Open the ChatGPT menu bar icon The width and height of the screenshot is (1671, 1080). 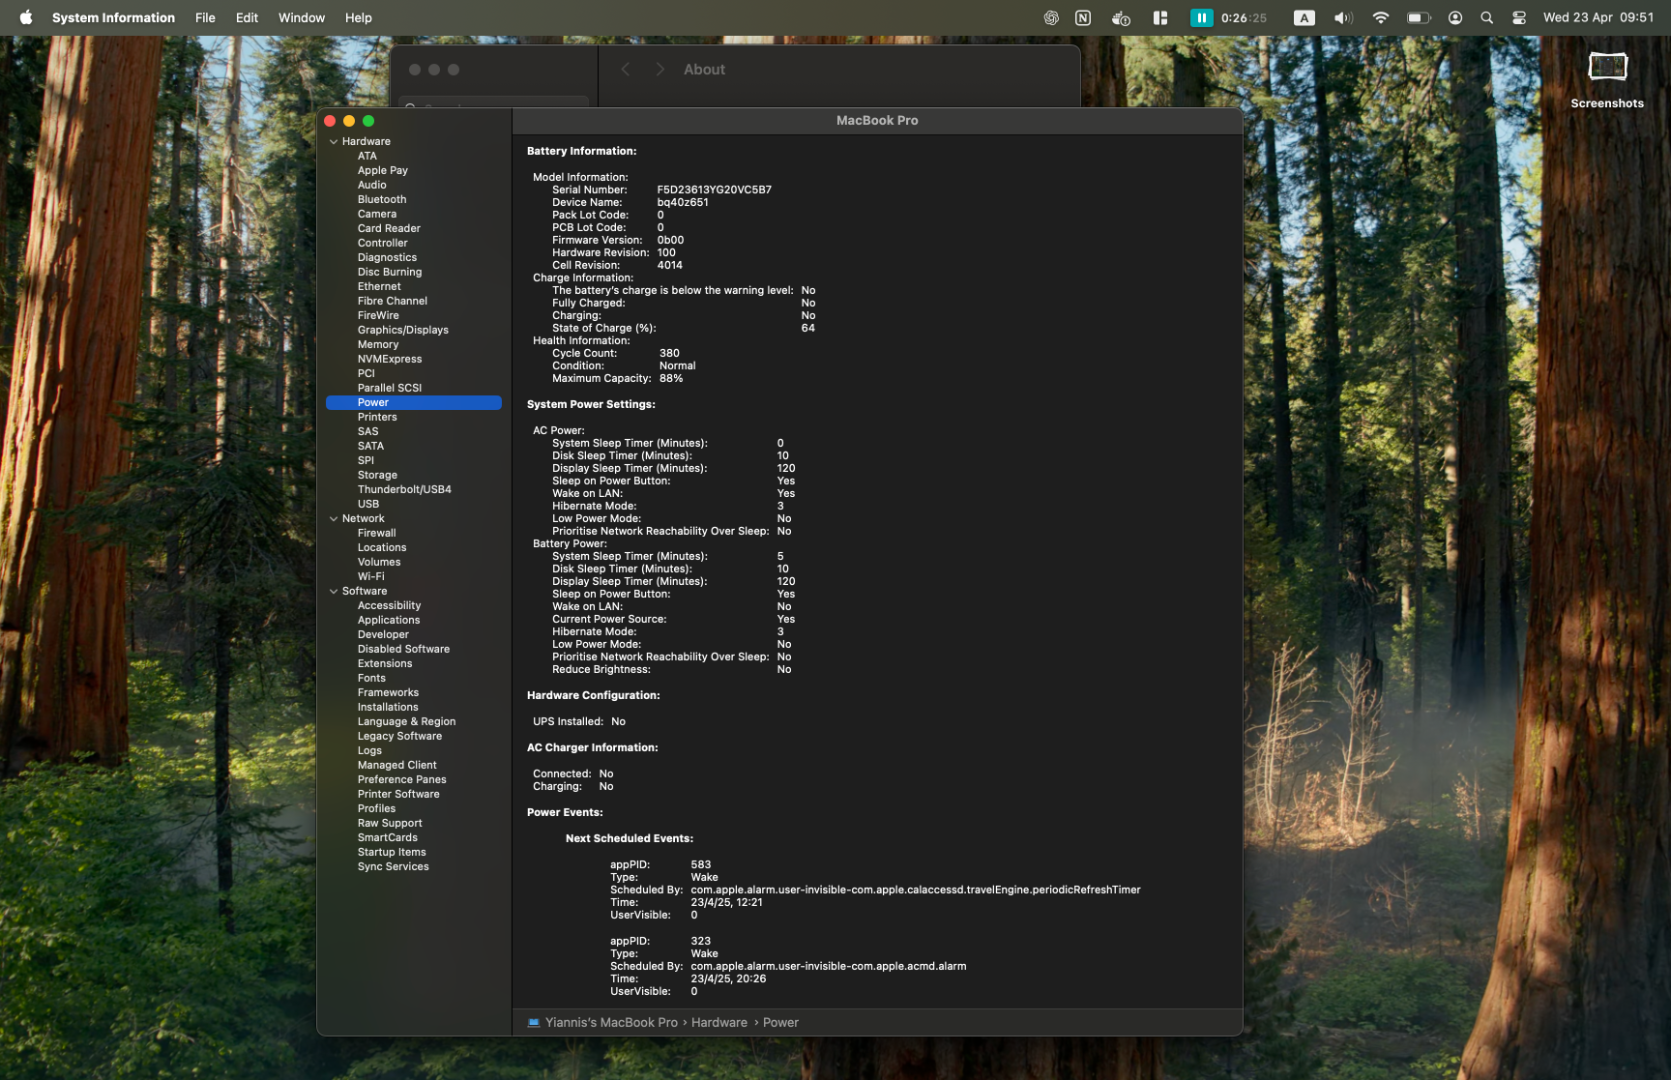click(1051, 17)
